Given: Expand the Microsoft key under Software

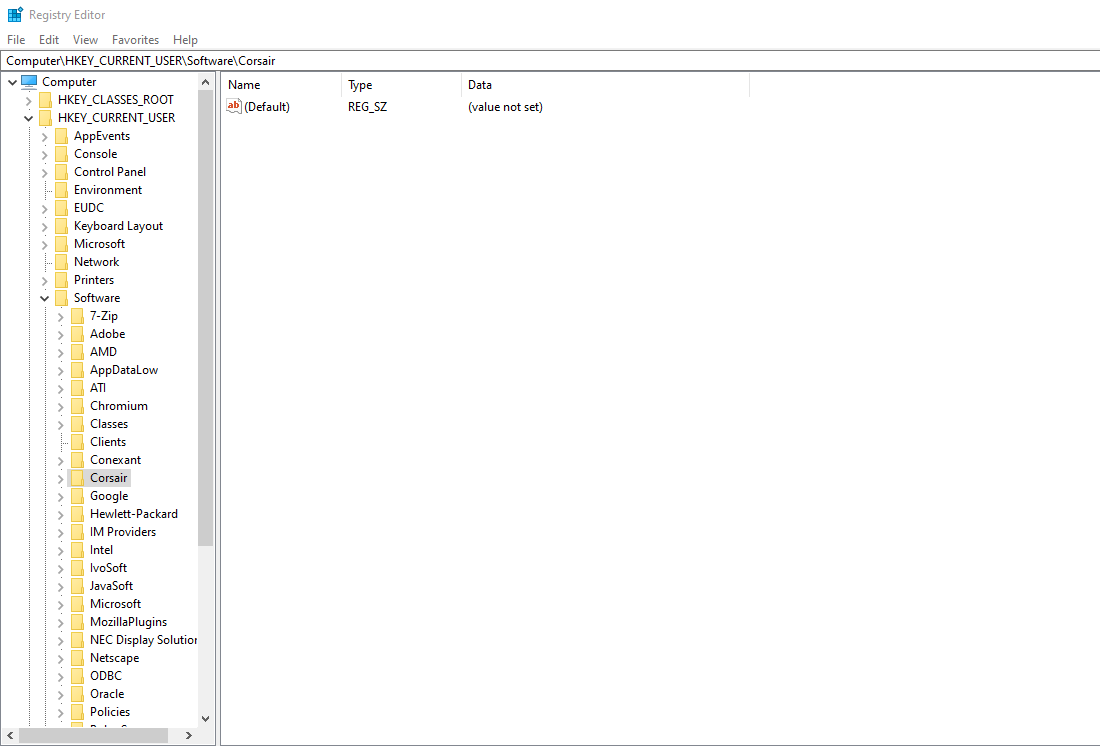Looking at the screenshot, I should pos(61,603).
